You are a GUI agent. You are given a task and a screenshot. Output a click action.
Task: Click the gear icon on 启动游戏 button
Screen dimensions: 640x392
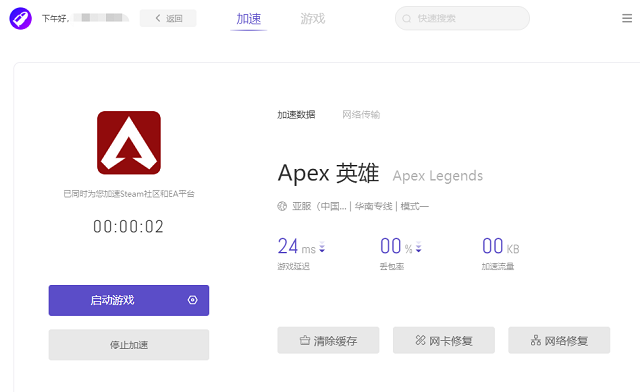click(x=192, y=300)
